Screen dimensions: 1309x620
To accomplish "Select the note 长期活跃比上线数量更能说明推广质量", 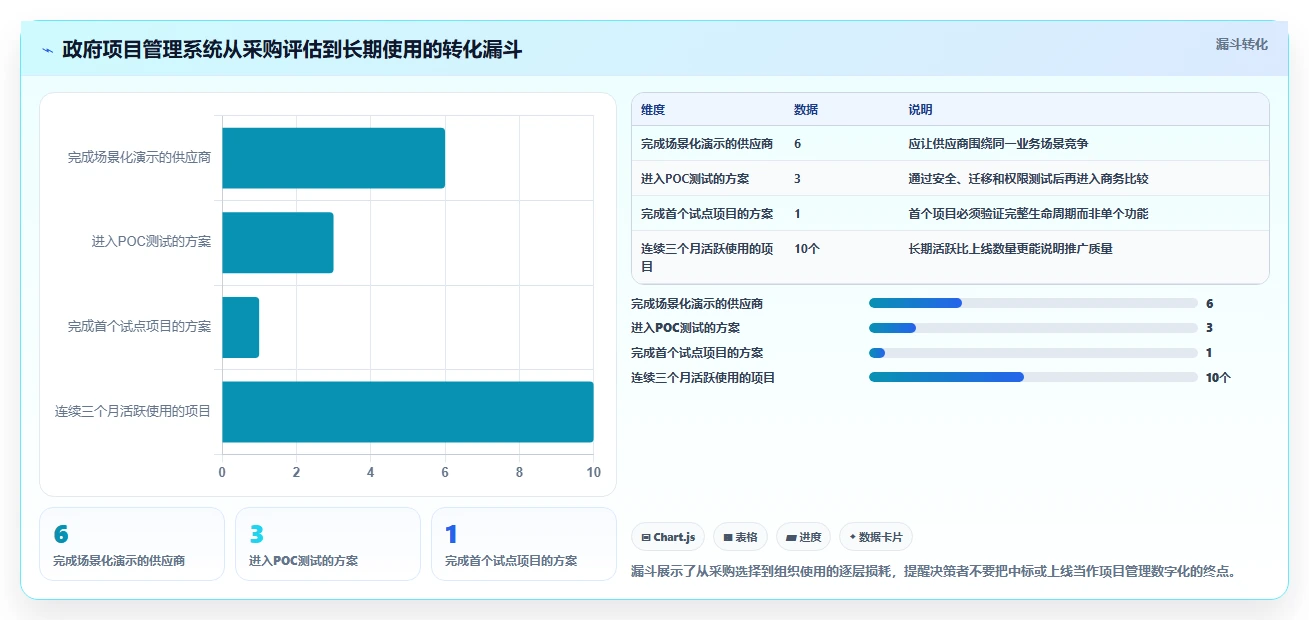I will click(1010, 249).
